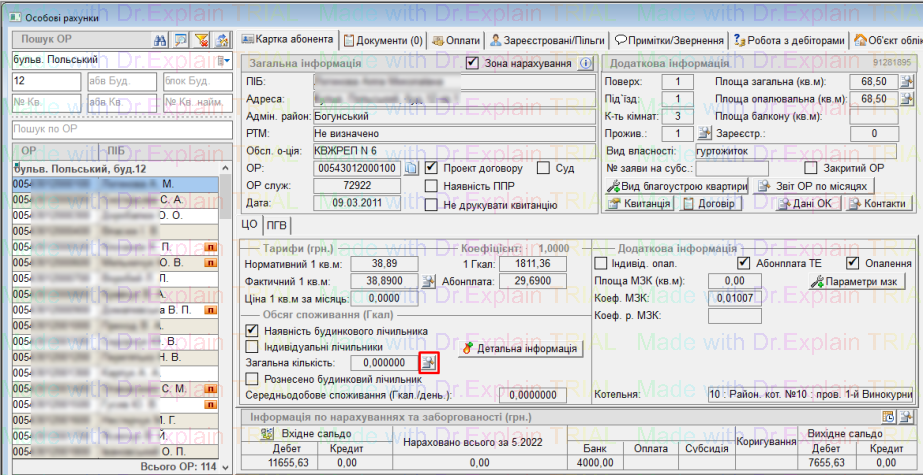This screenshot has height=475, width=923.
Task: Click the copy icon next to ОР number
Action: click(410, 168)
